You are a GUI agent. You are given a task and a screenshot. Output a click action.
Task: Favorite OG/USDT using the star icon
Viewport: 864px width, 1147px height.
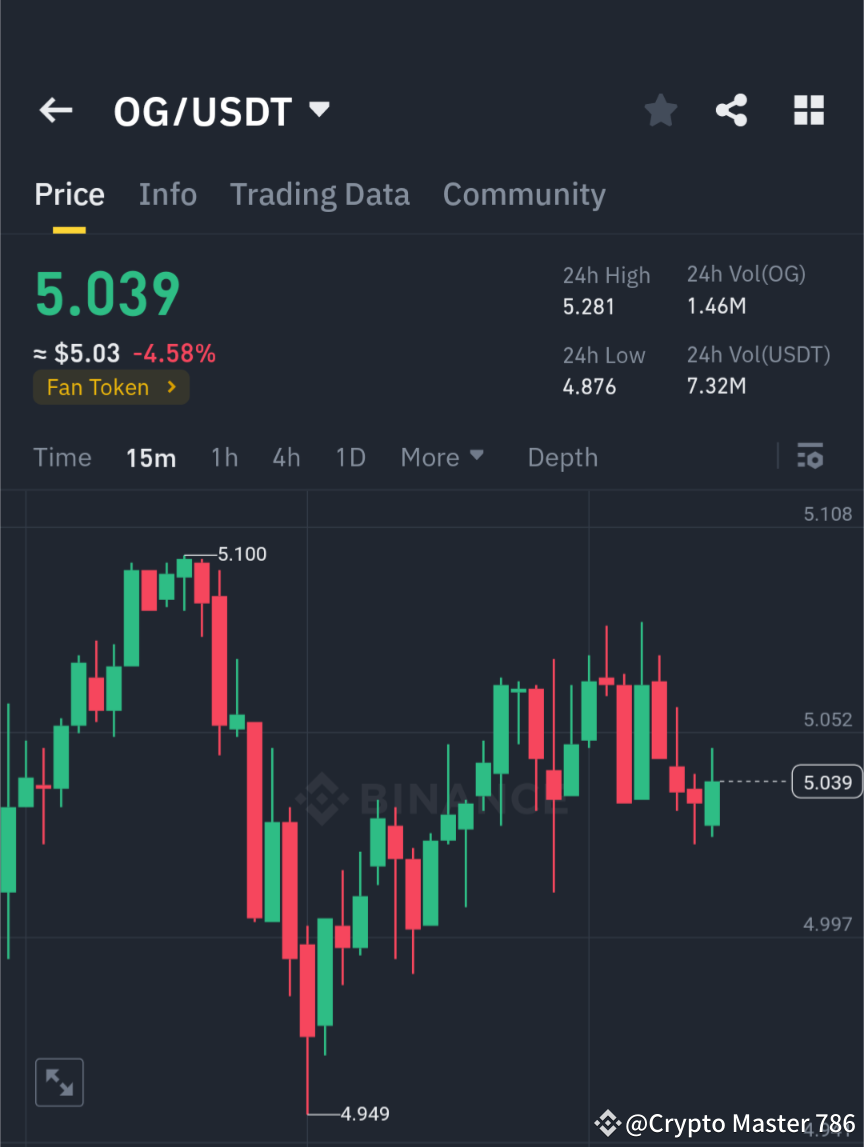pos(660,110)
